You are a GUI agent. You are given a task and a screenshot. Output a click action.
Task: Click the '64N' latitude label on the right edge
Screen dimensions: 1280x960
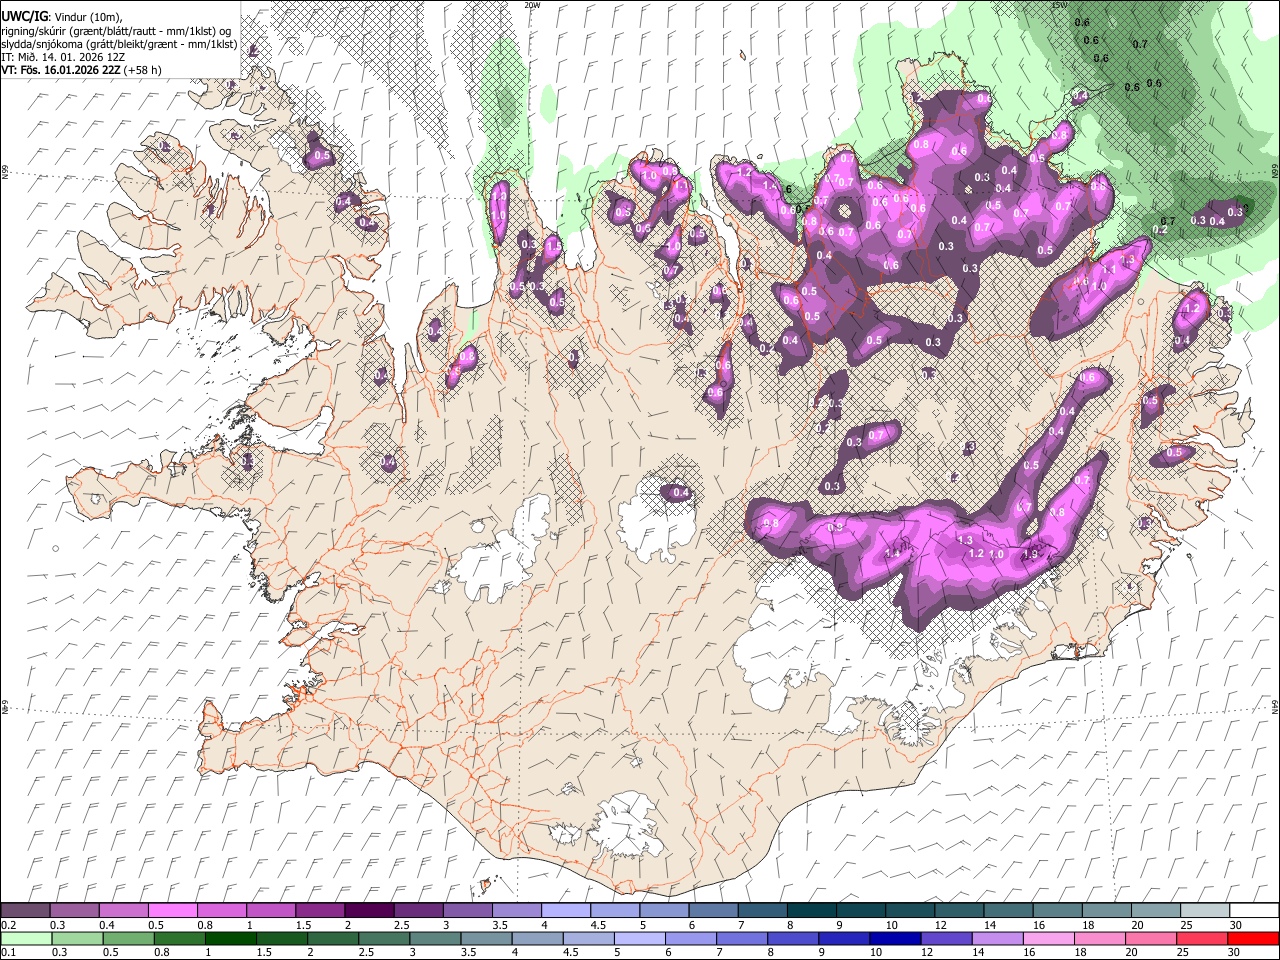click(x=1275, y=706)
